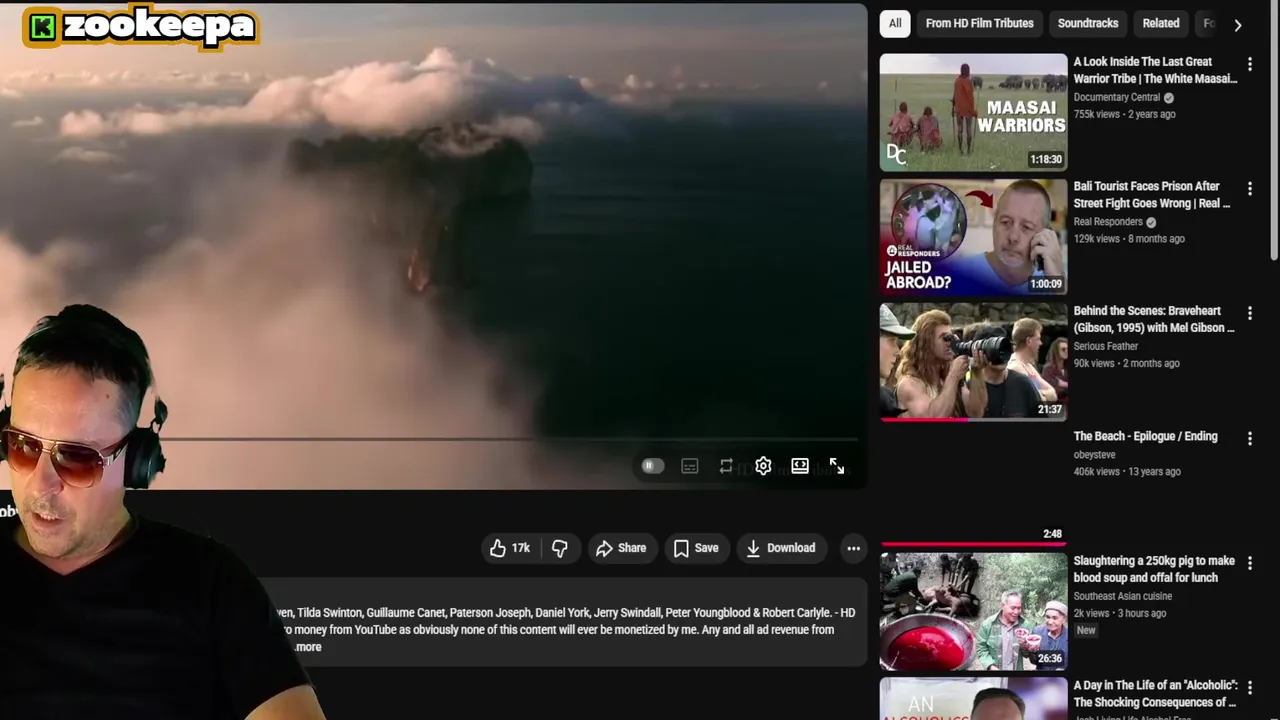Click the dislike thumbs-down button

[560, 548]
